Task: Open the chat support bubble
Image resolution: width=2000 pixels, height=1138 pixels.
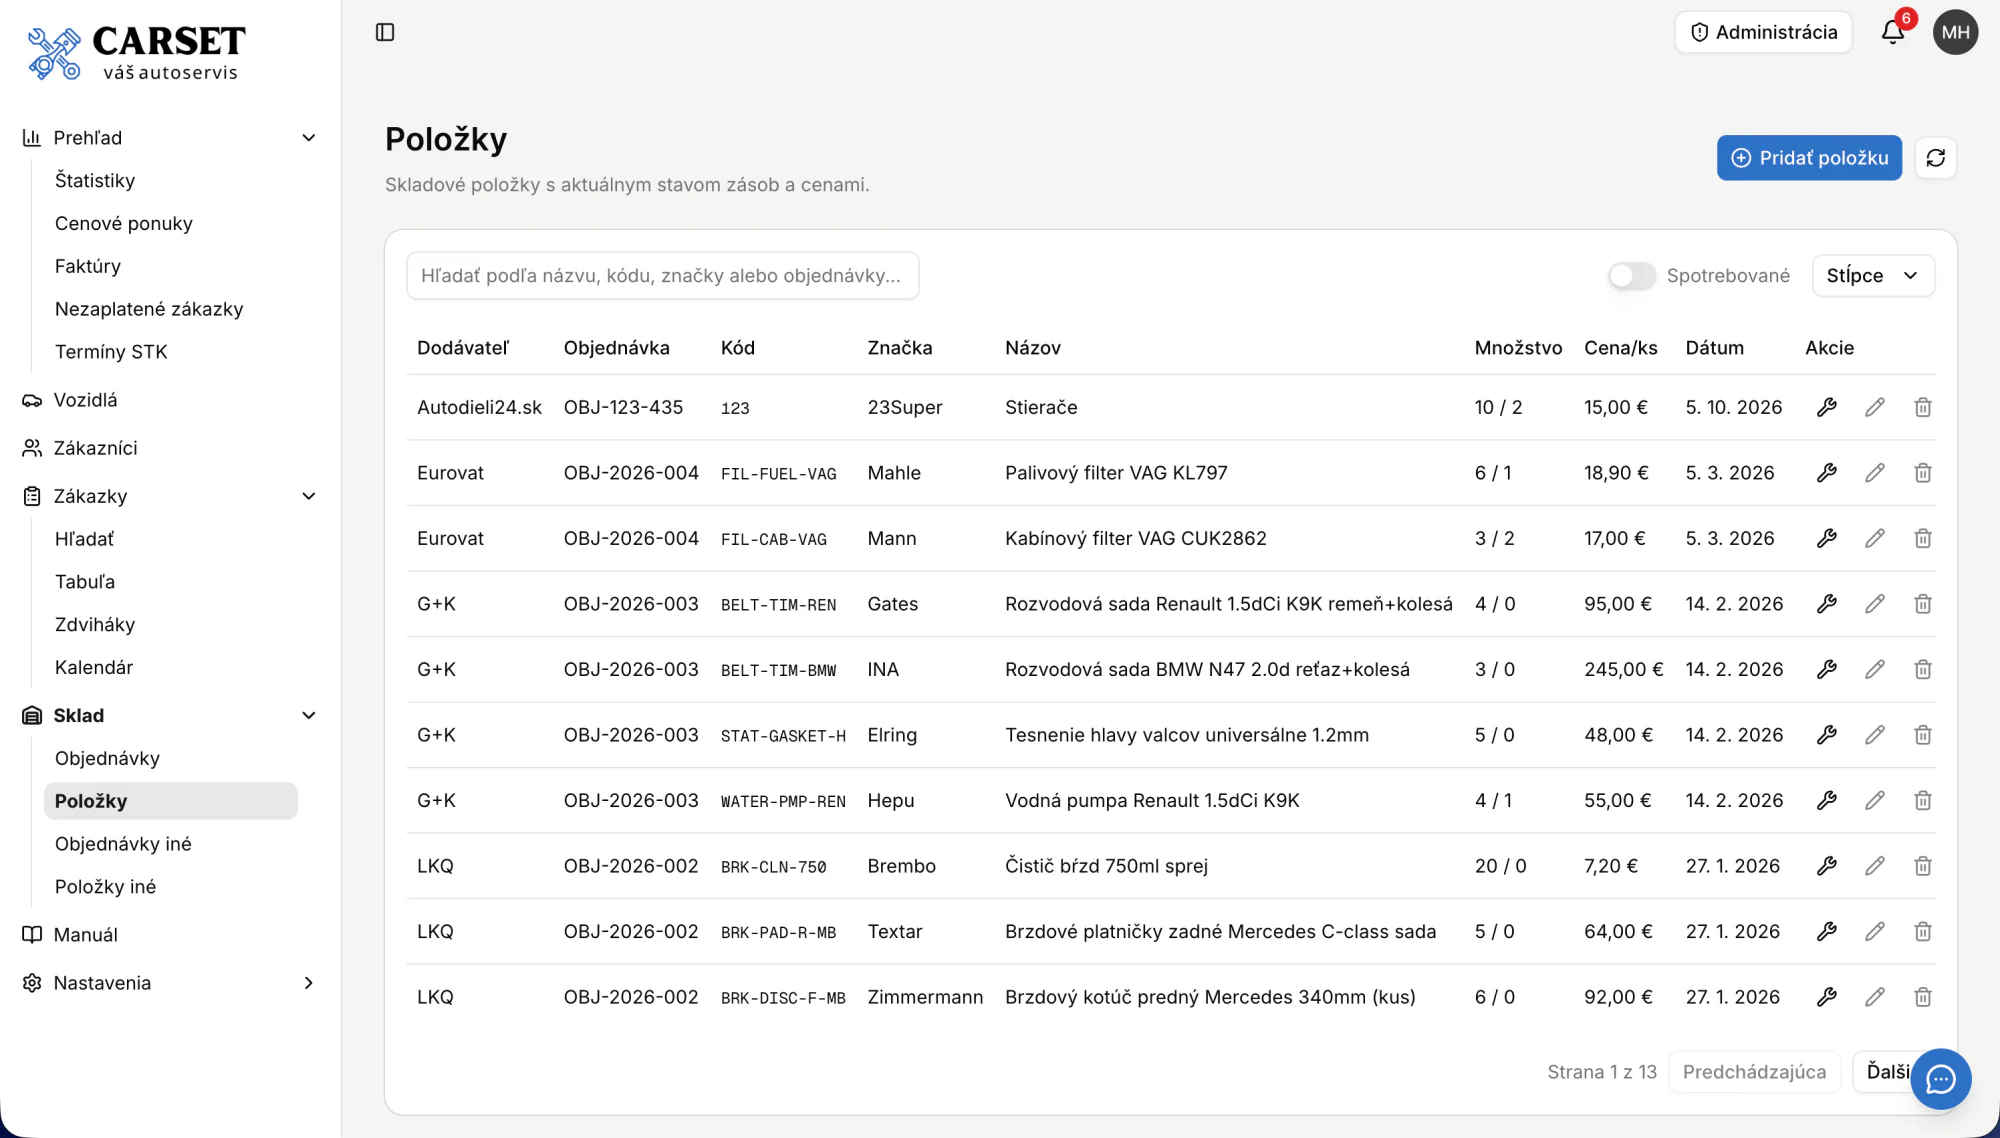Action: click(1940, 1079)
